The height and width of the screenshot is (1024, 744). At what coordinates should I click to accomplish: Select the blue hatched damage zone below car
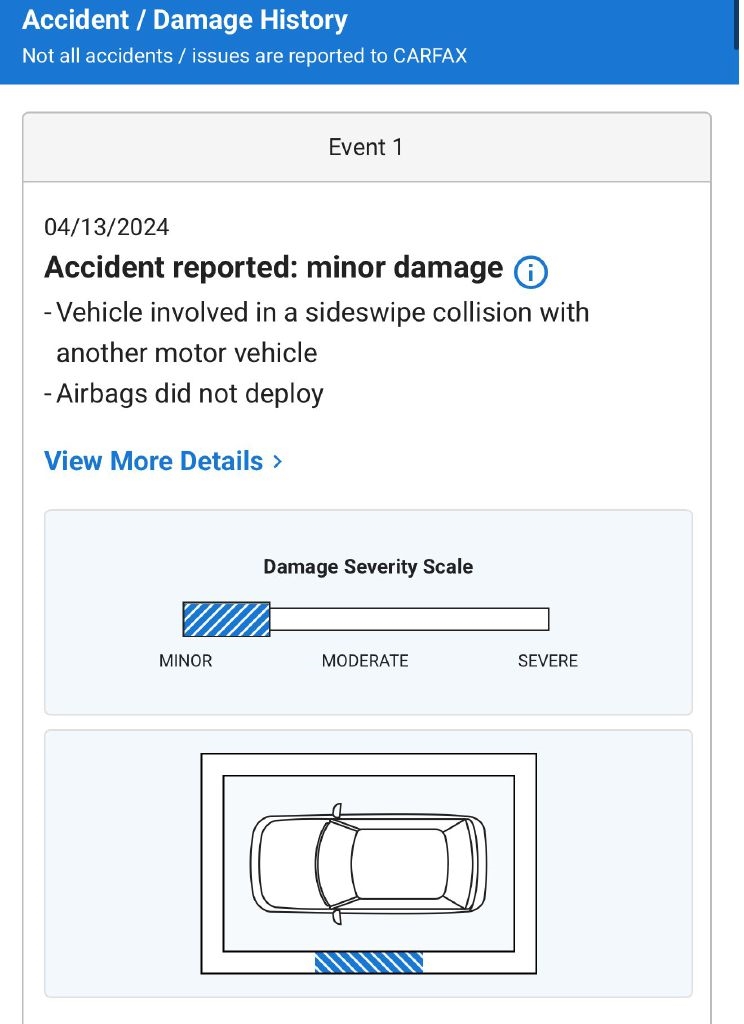[368, 962]
